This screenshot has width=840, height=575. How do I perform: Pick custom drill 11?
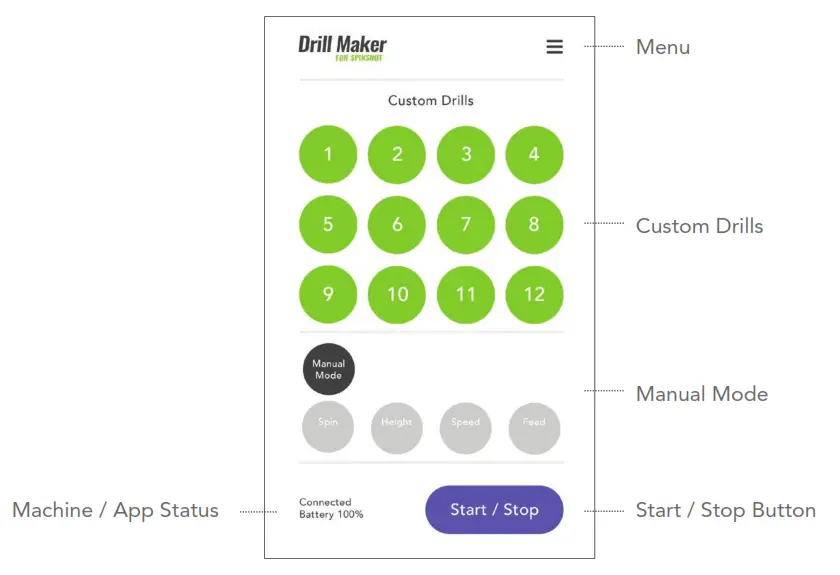(466, 295)
